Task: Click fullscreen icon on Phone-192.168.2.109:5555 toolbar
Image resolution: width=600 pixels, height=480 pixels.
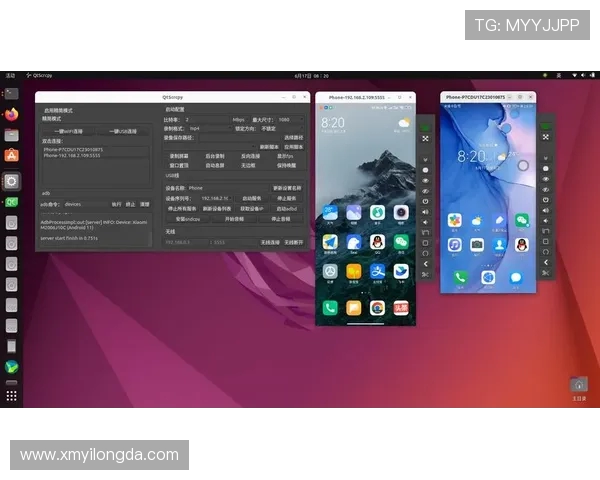Action: tap(425, 138)
